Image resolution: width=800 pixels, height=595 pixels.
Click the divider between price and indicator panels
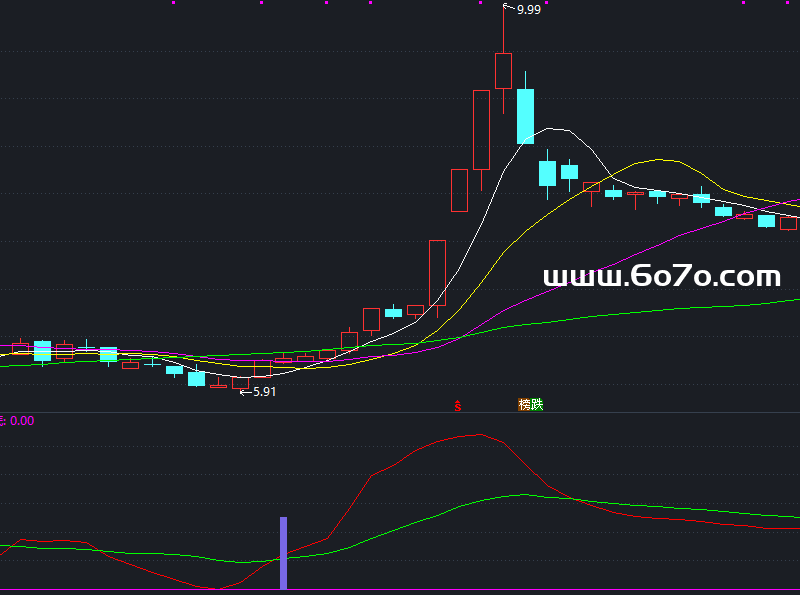pos(400,412)
